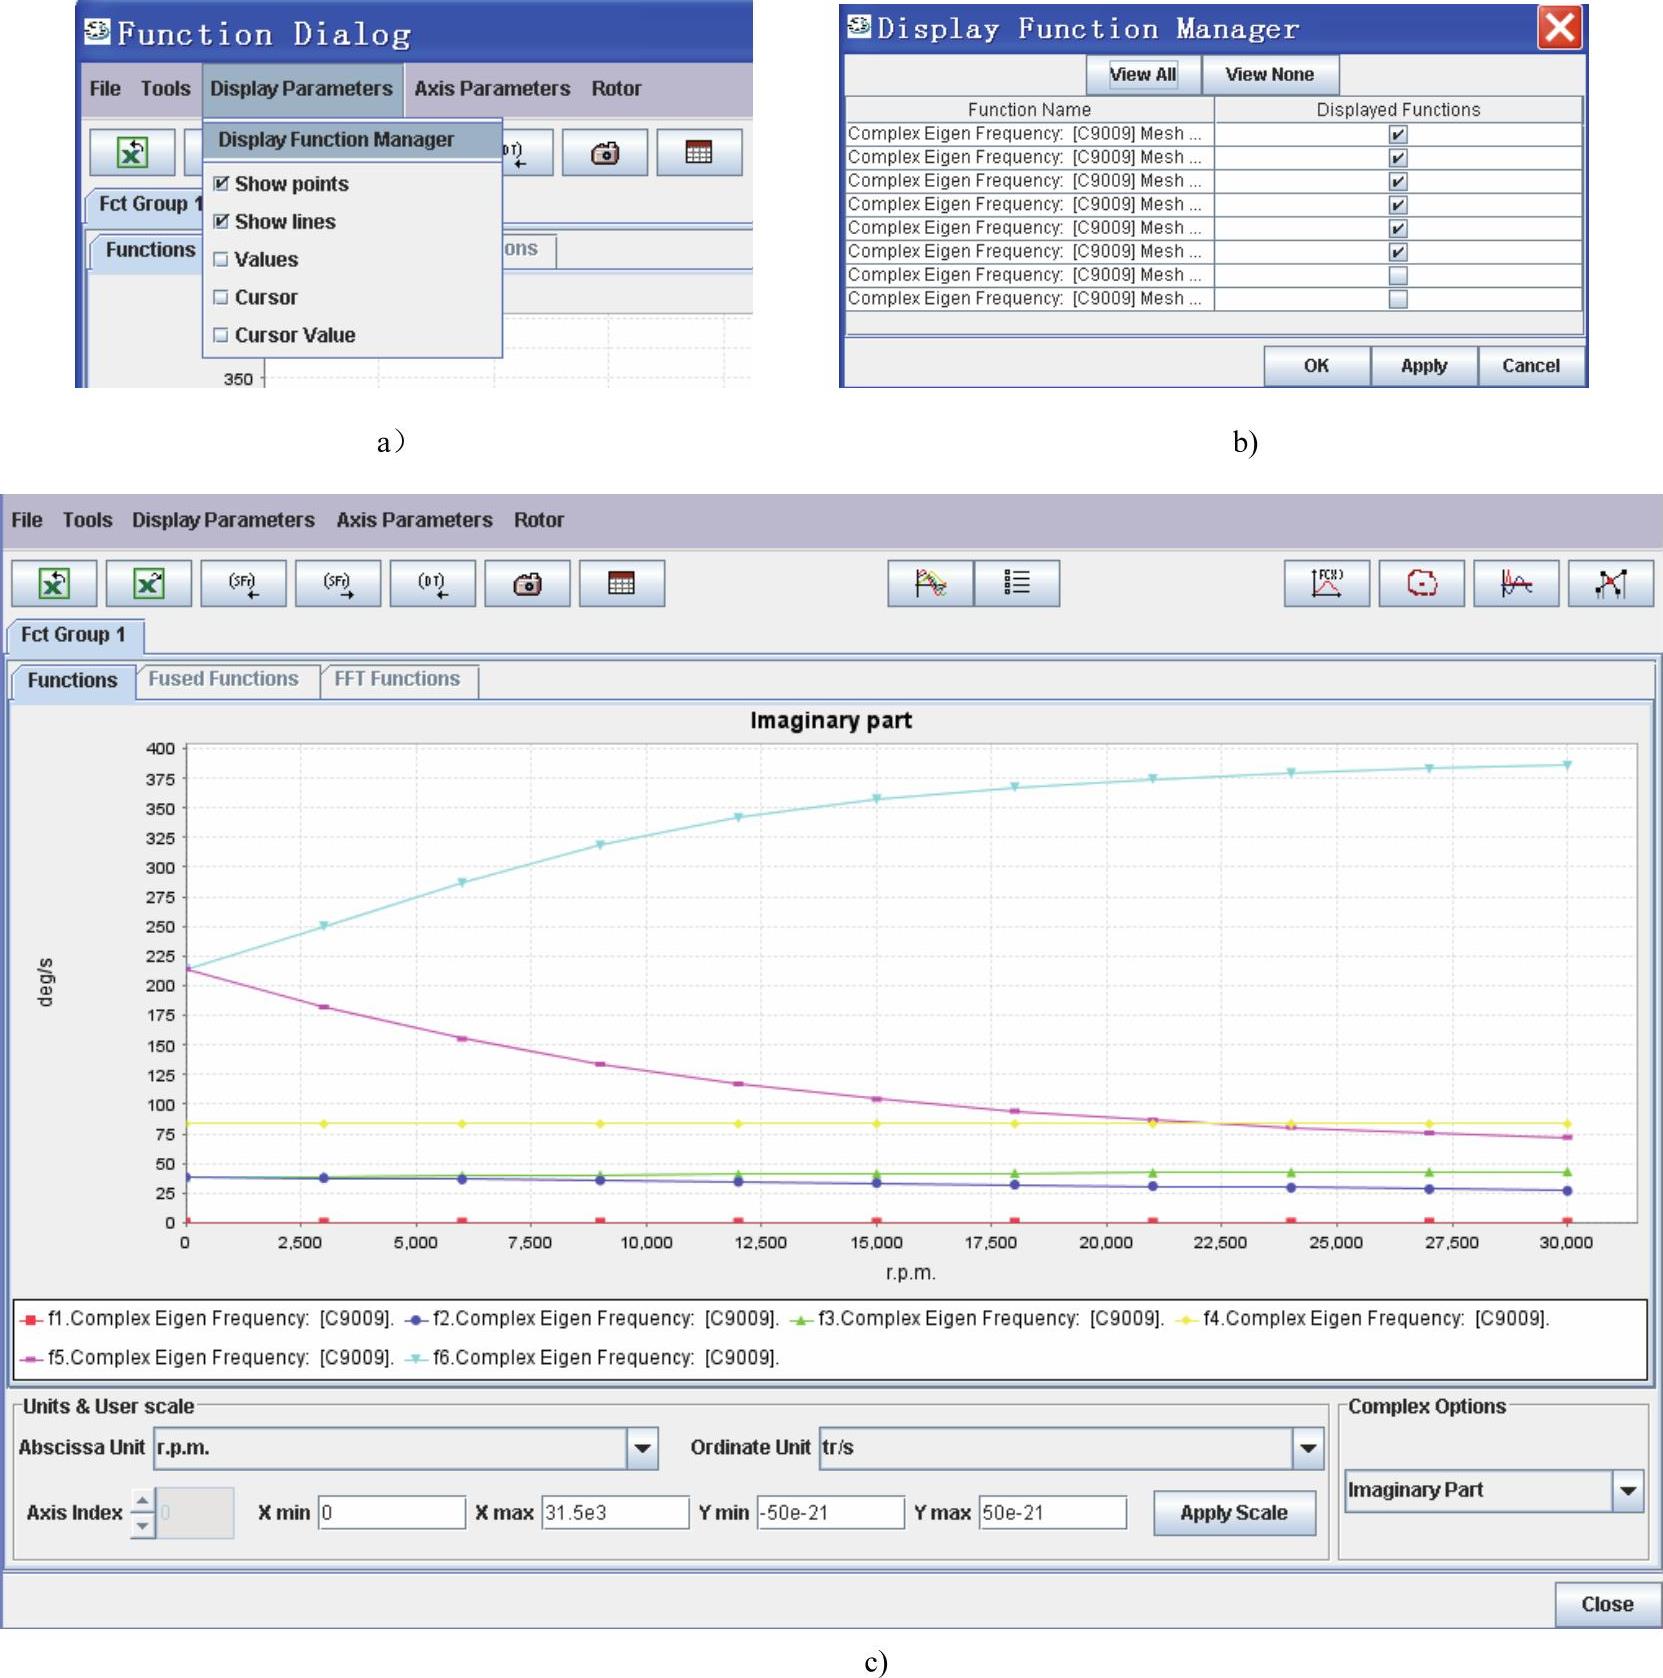The image size is (1663, 1678).
Task: Expand the Abscissa Unit dropdown
Action: click(642, 1448)
